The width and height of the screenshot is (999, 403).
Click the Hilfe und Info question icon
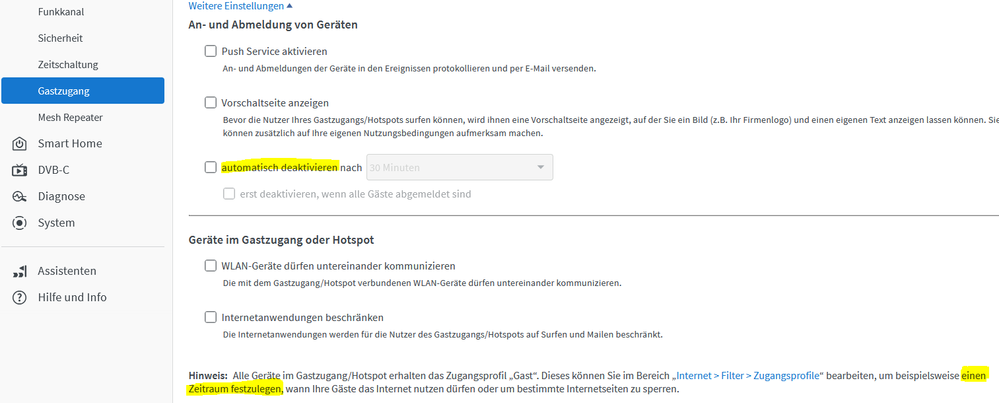[x=19, y=297]
